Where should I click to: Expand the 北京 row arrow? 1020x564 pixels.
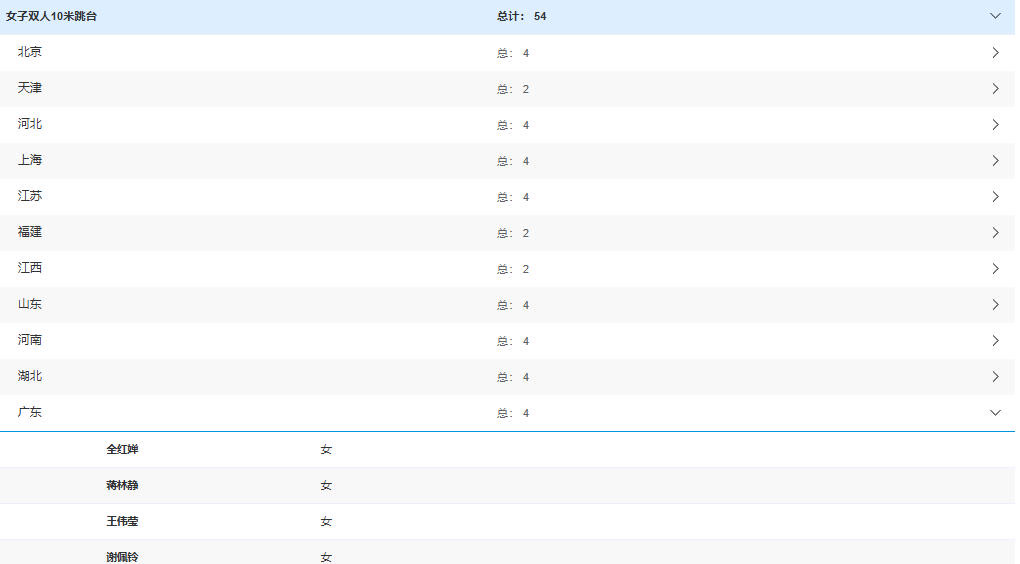point(995,53)
